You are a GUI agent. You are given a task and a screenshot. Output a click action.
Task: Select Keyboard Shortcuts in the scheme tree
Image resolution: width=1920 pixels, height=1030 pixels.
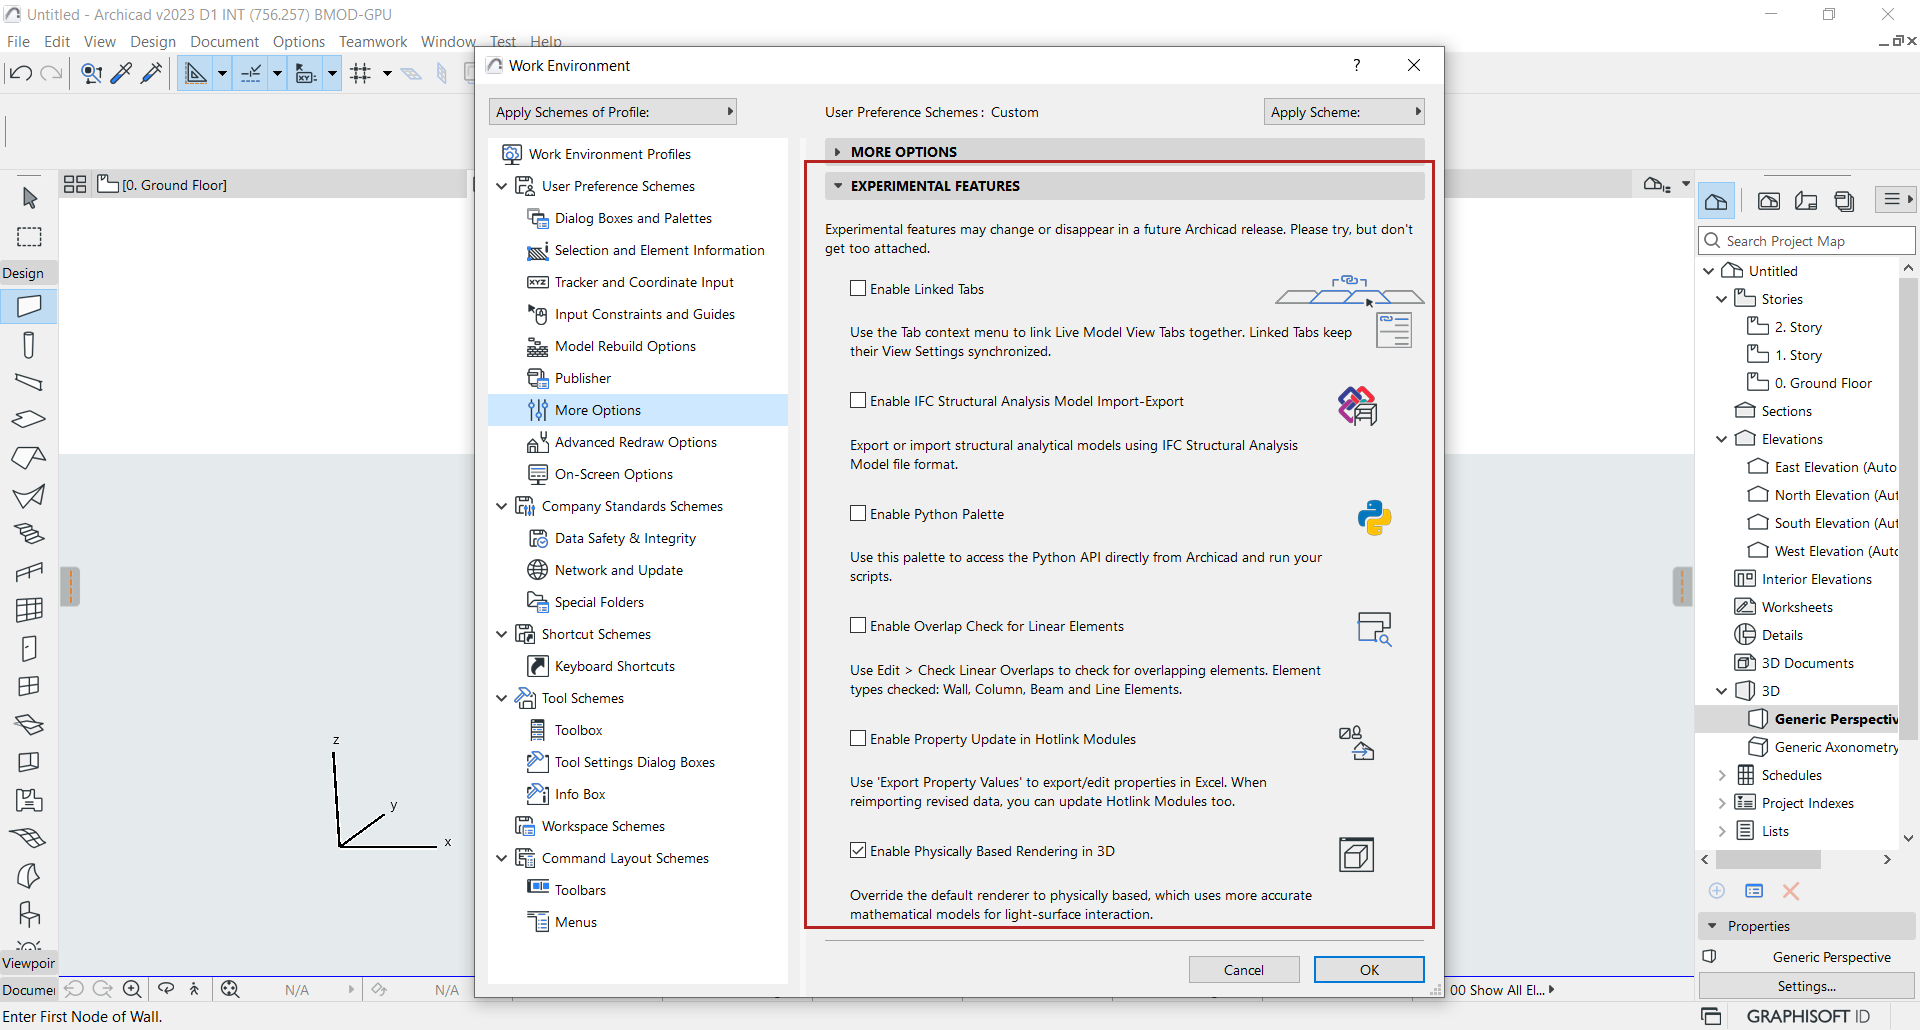(x=615, y=666)
